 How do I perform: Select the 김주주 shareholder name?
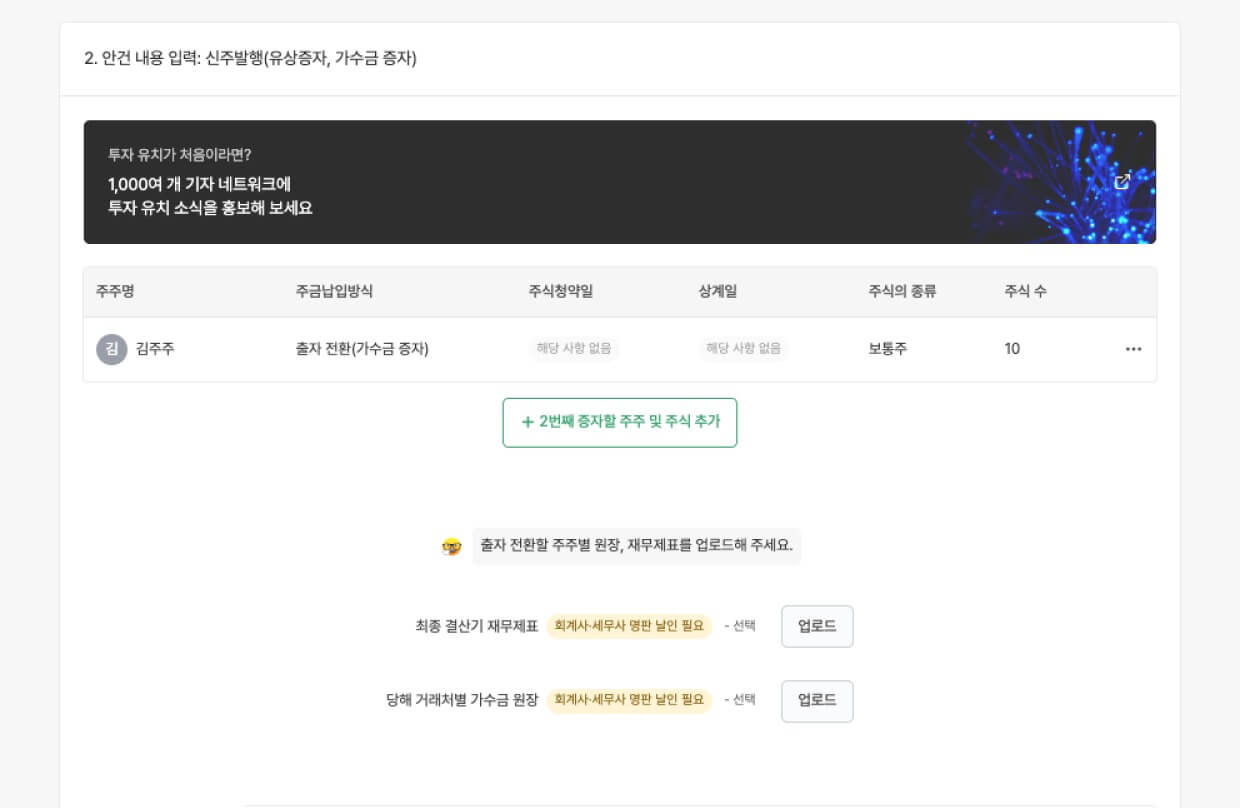click(154, 349)
